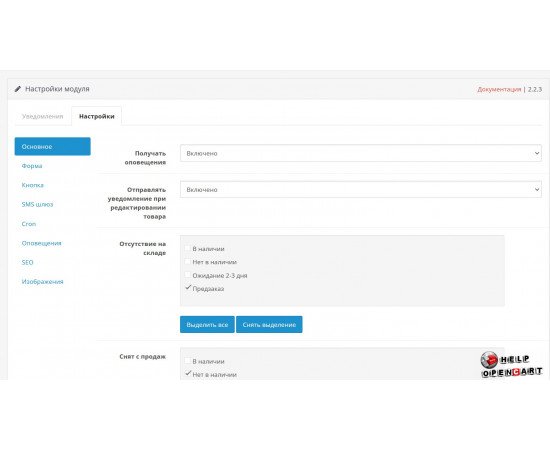Switch to the Уведомления tab
The width and height of the screenshot is (550, 450).
(x=42, y=116)
